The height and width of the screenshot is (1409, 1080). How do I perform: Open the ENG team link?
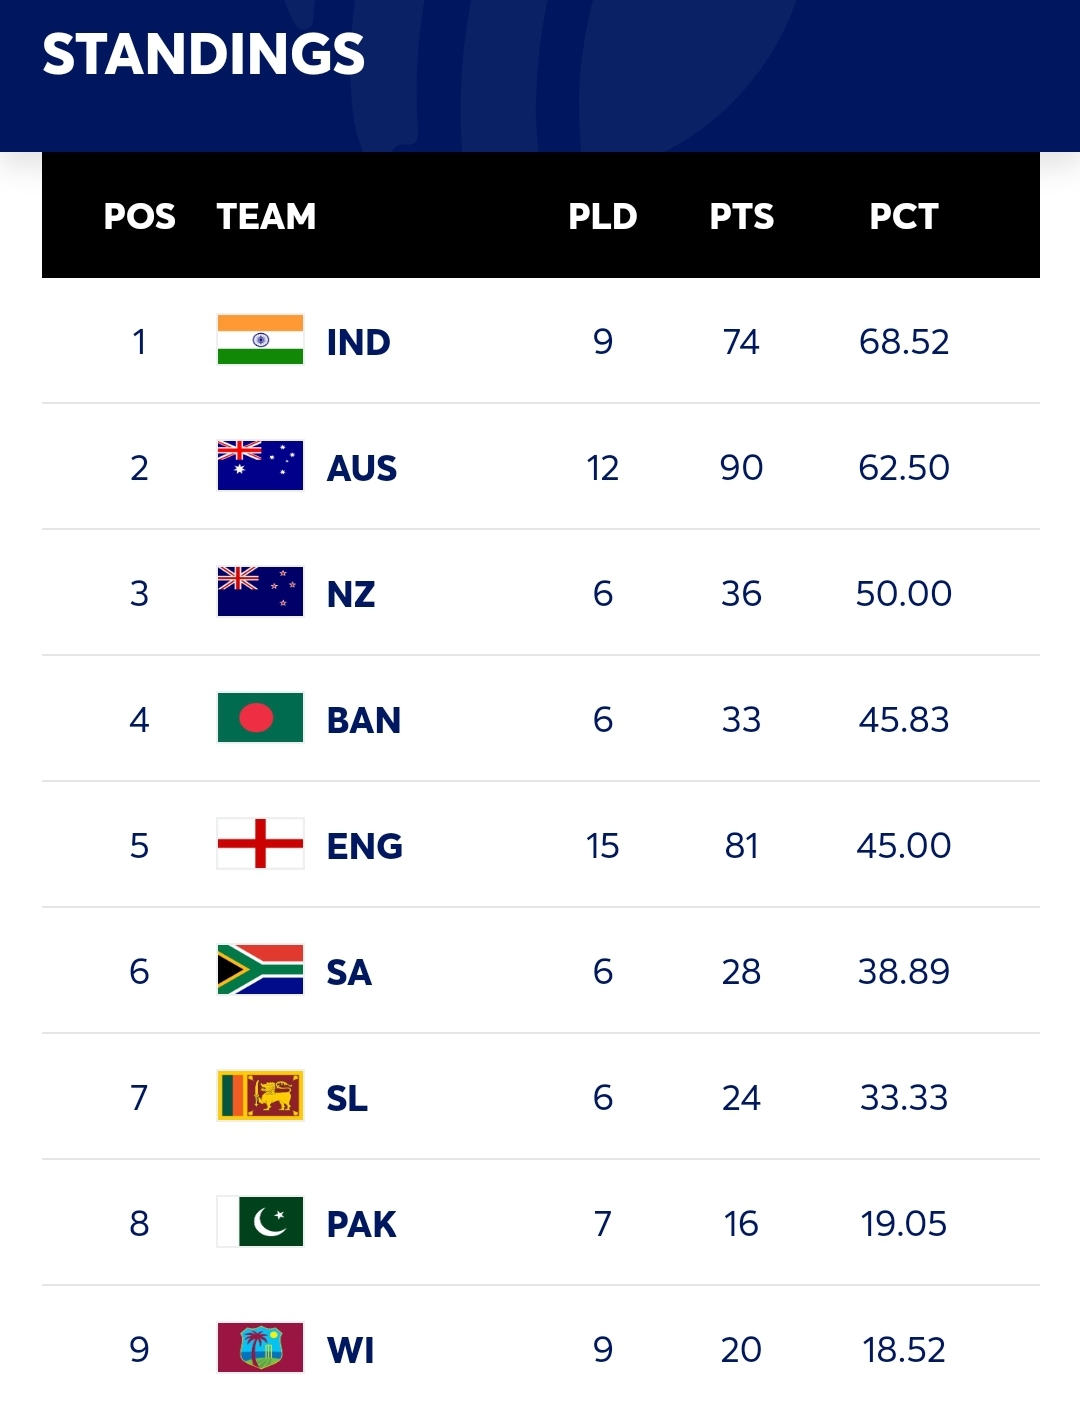point(365,847)
